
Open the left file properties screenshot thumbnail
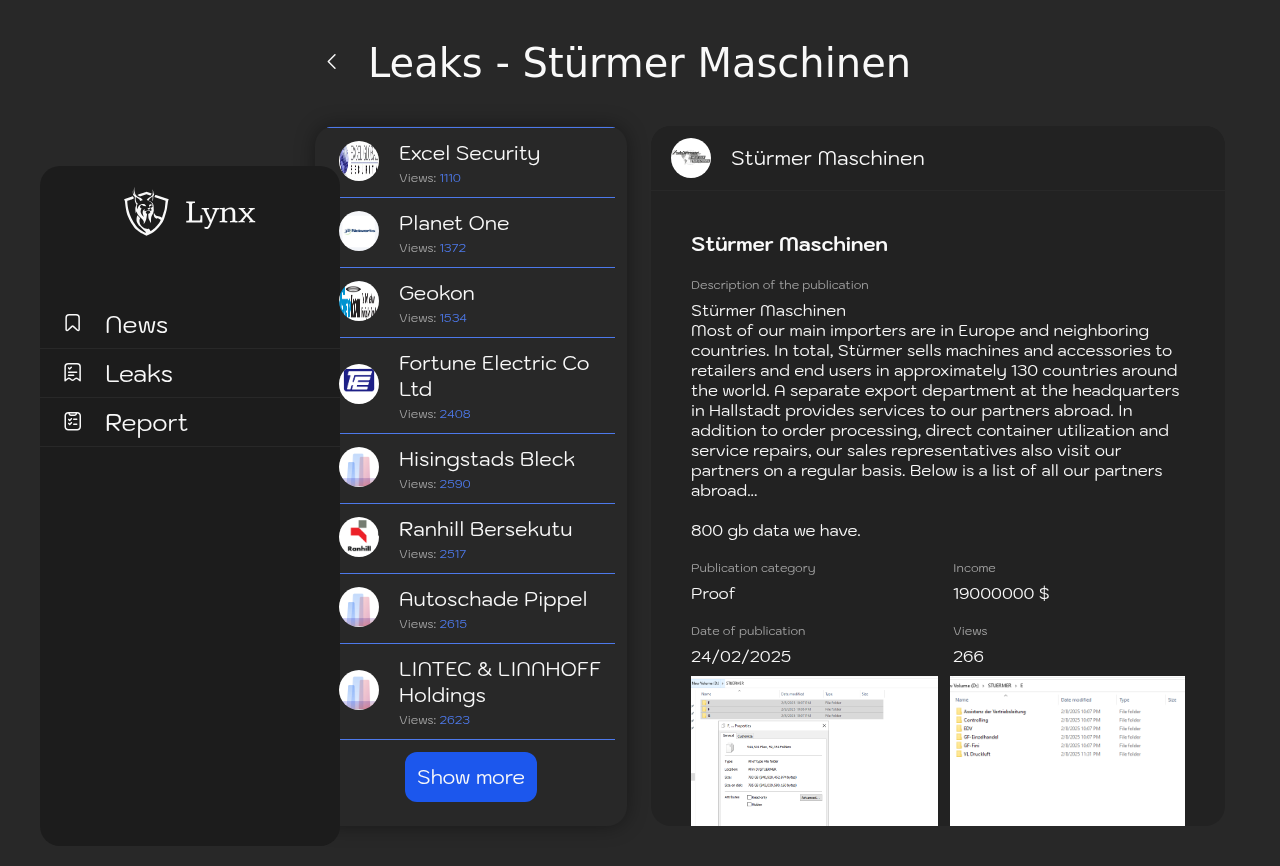pos(814,751)
